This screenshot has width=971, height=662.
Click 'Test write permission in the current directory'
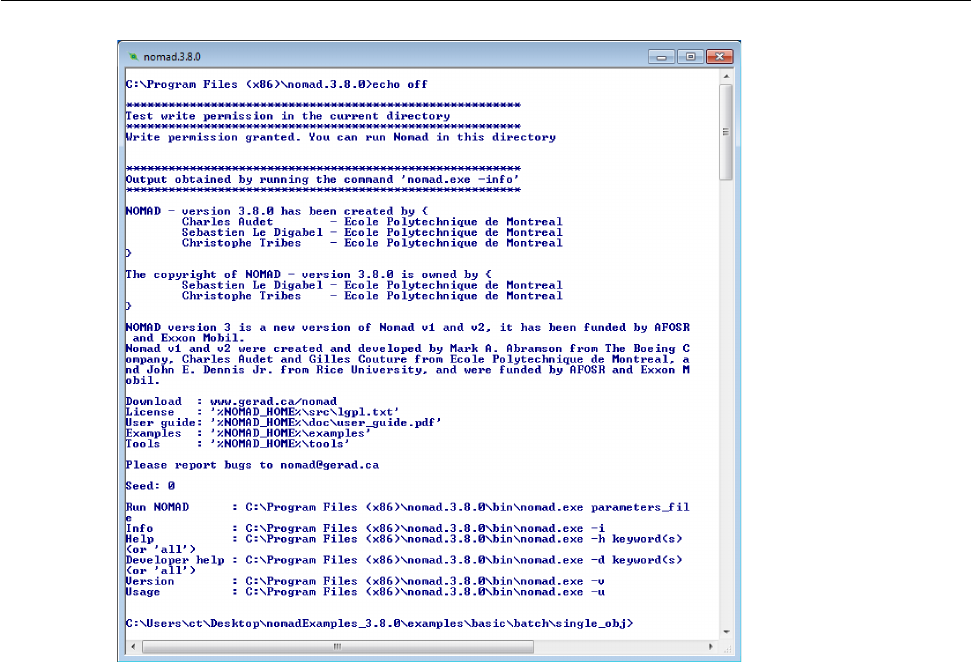(x=288, y=116)
